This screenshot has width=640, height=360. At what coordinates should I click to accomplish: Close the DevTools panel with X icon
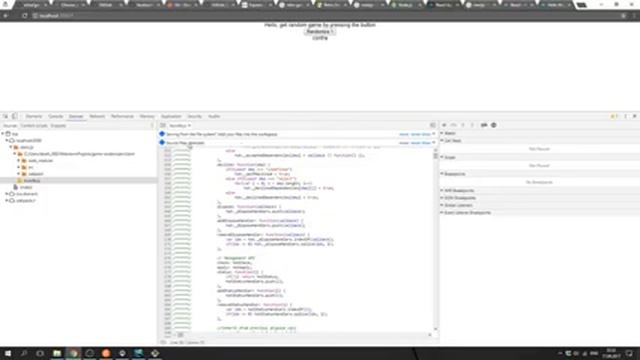pyautogui.click(x=635, y=116)
